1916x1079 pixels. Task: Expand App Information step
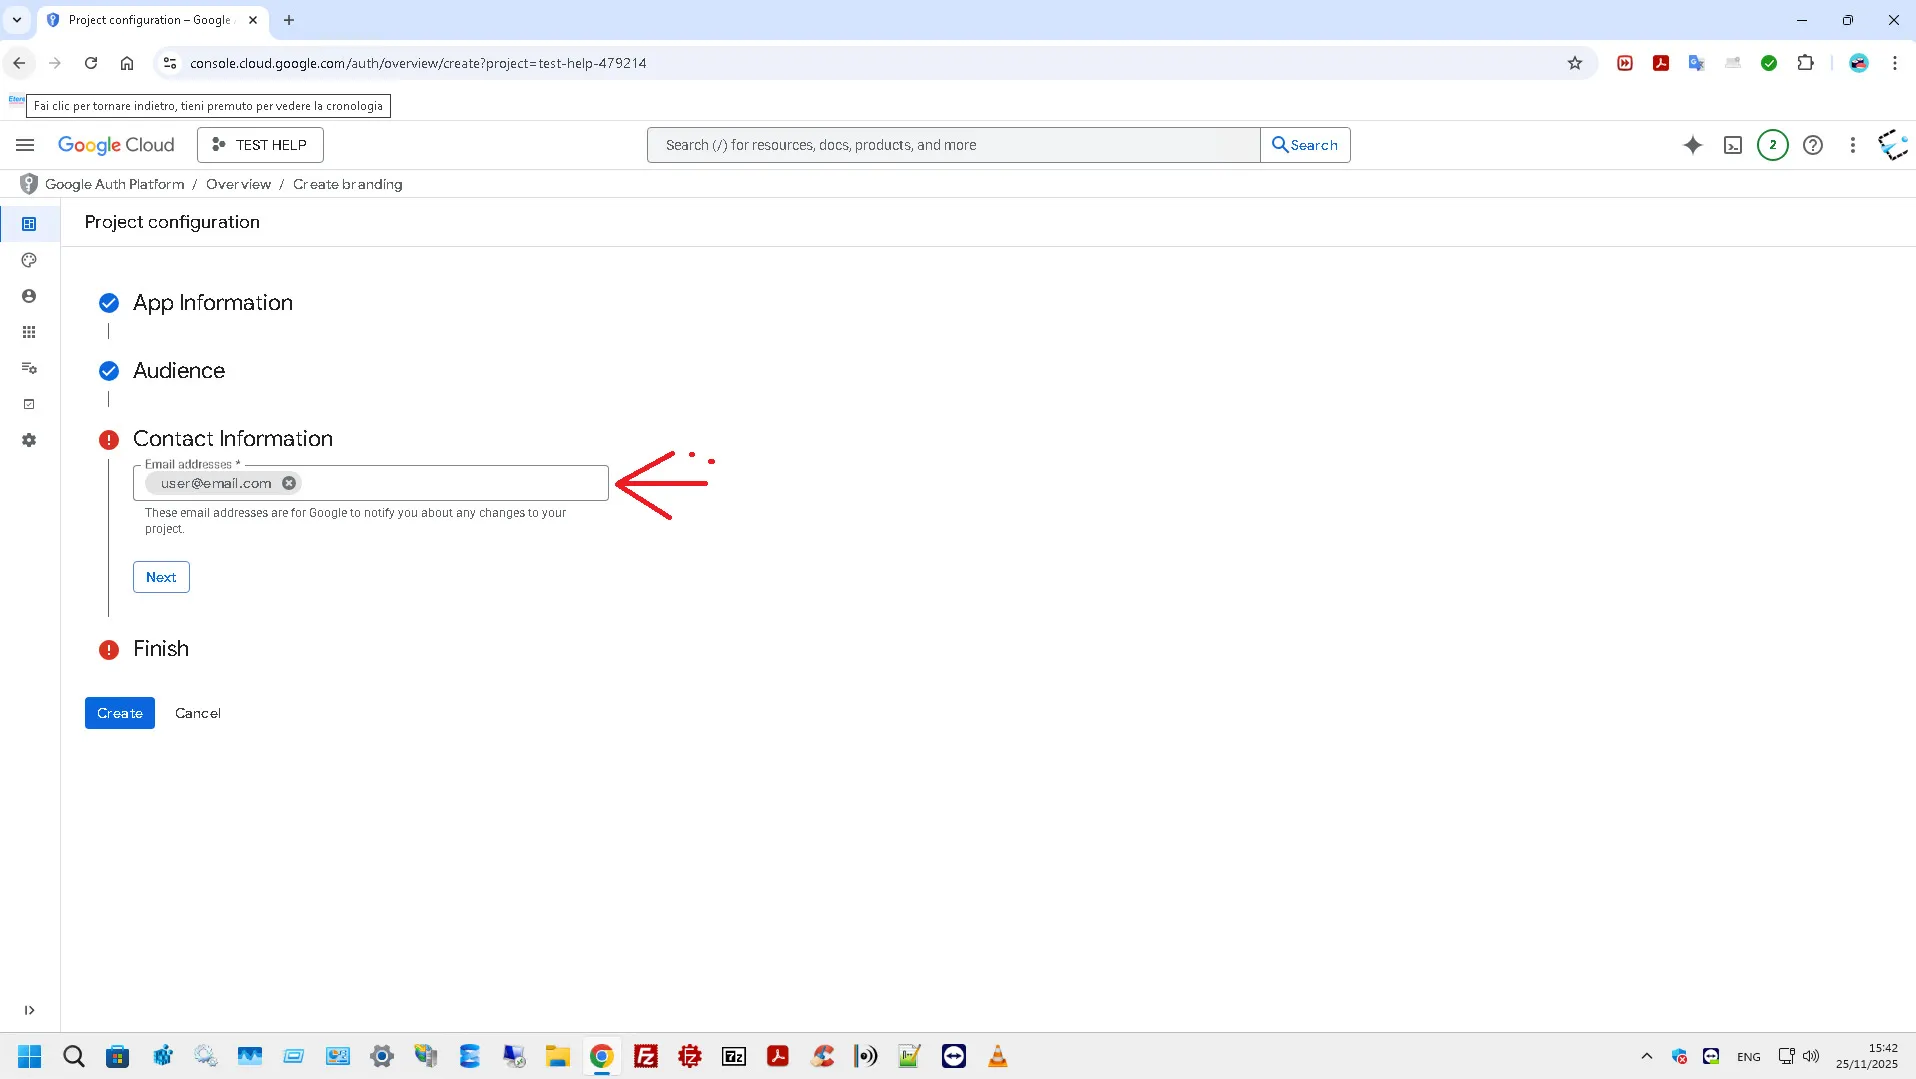tap(212, 303)
